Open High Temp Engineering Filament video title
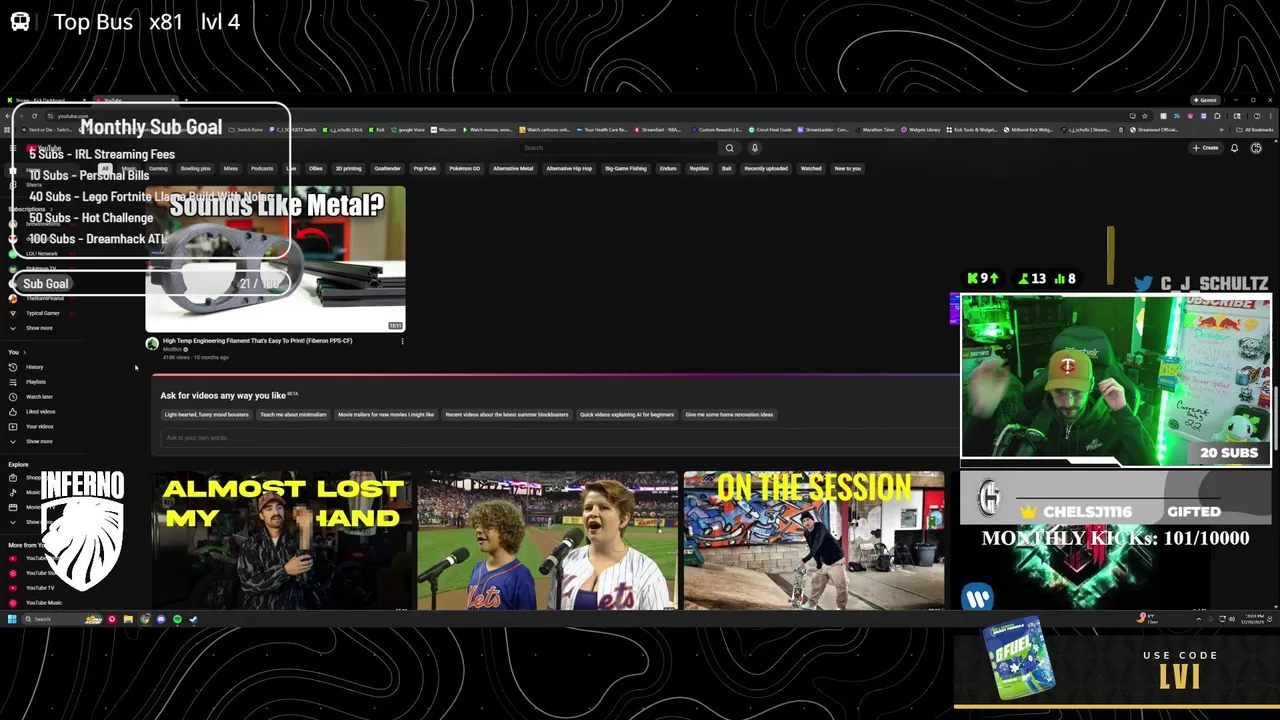 257,341
